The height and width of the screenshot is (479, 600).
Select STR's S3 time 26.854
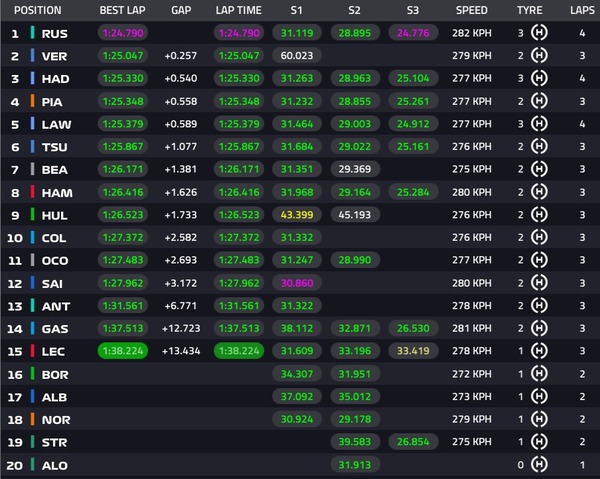pos(413,442)
